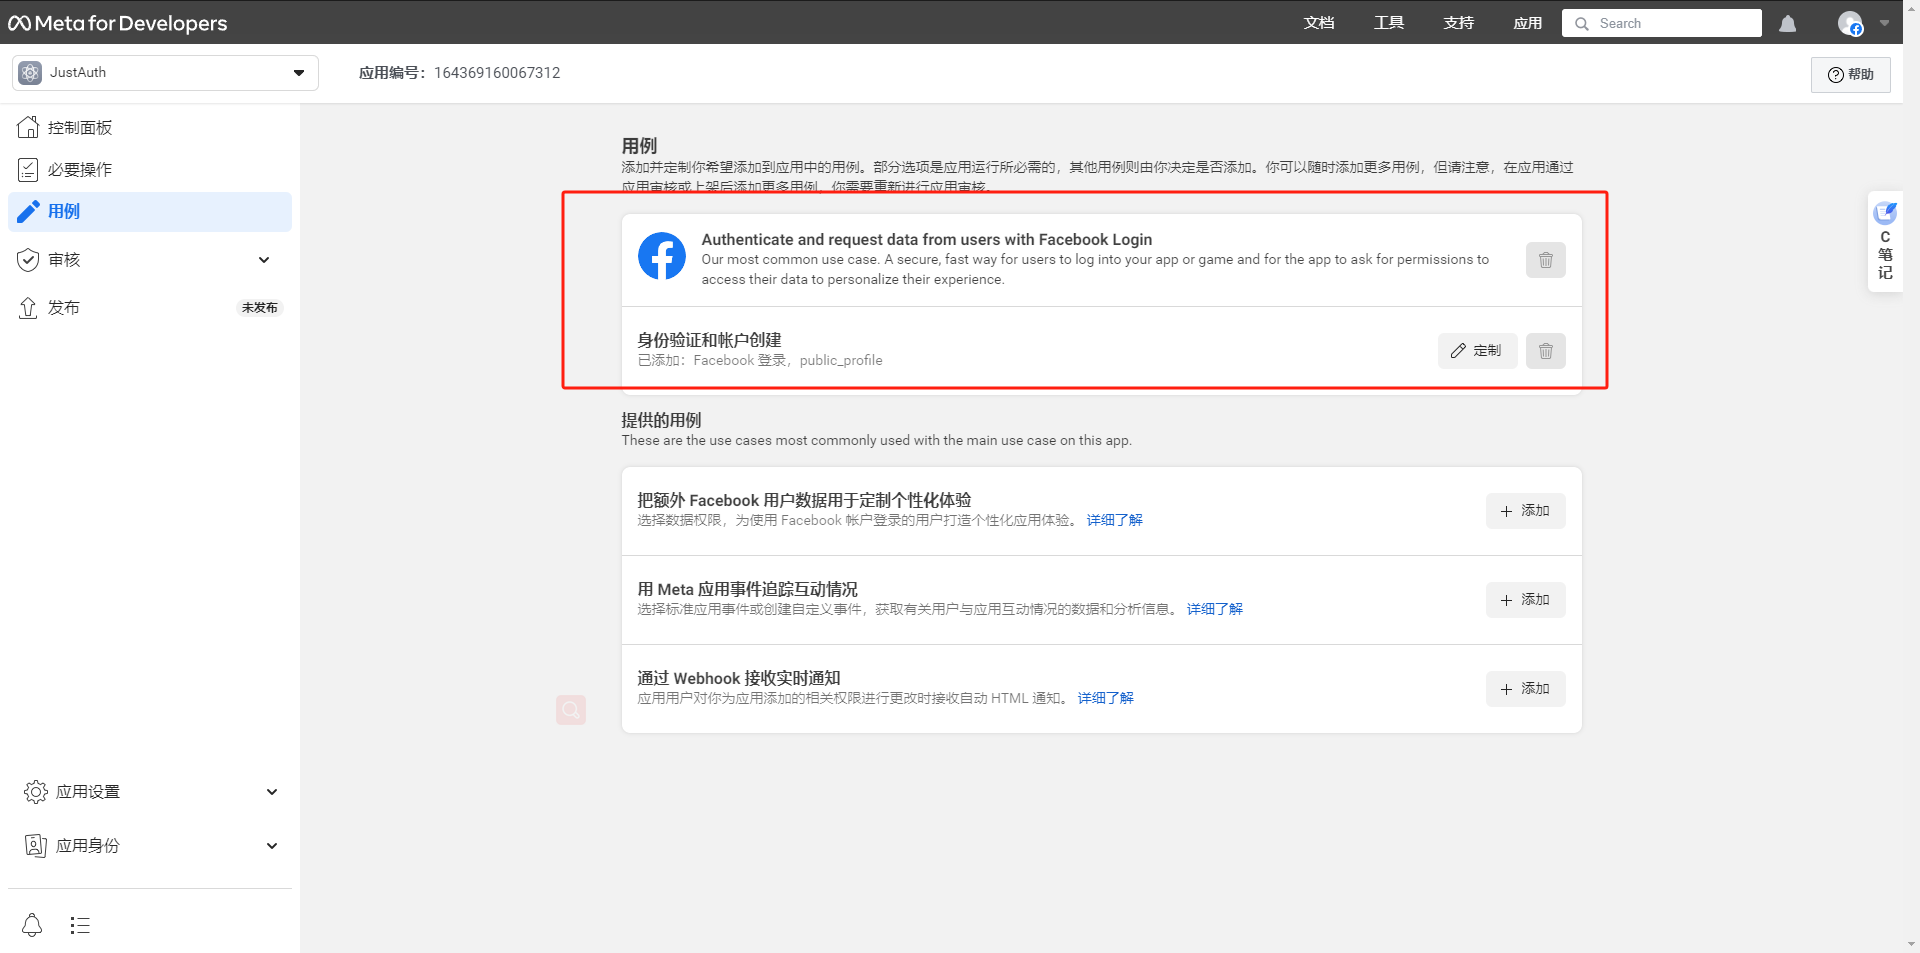Click the Meta for Developers logo

coord(118,23)
